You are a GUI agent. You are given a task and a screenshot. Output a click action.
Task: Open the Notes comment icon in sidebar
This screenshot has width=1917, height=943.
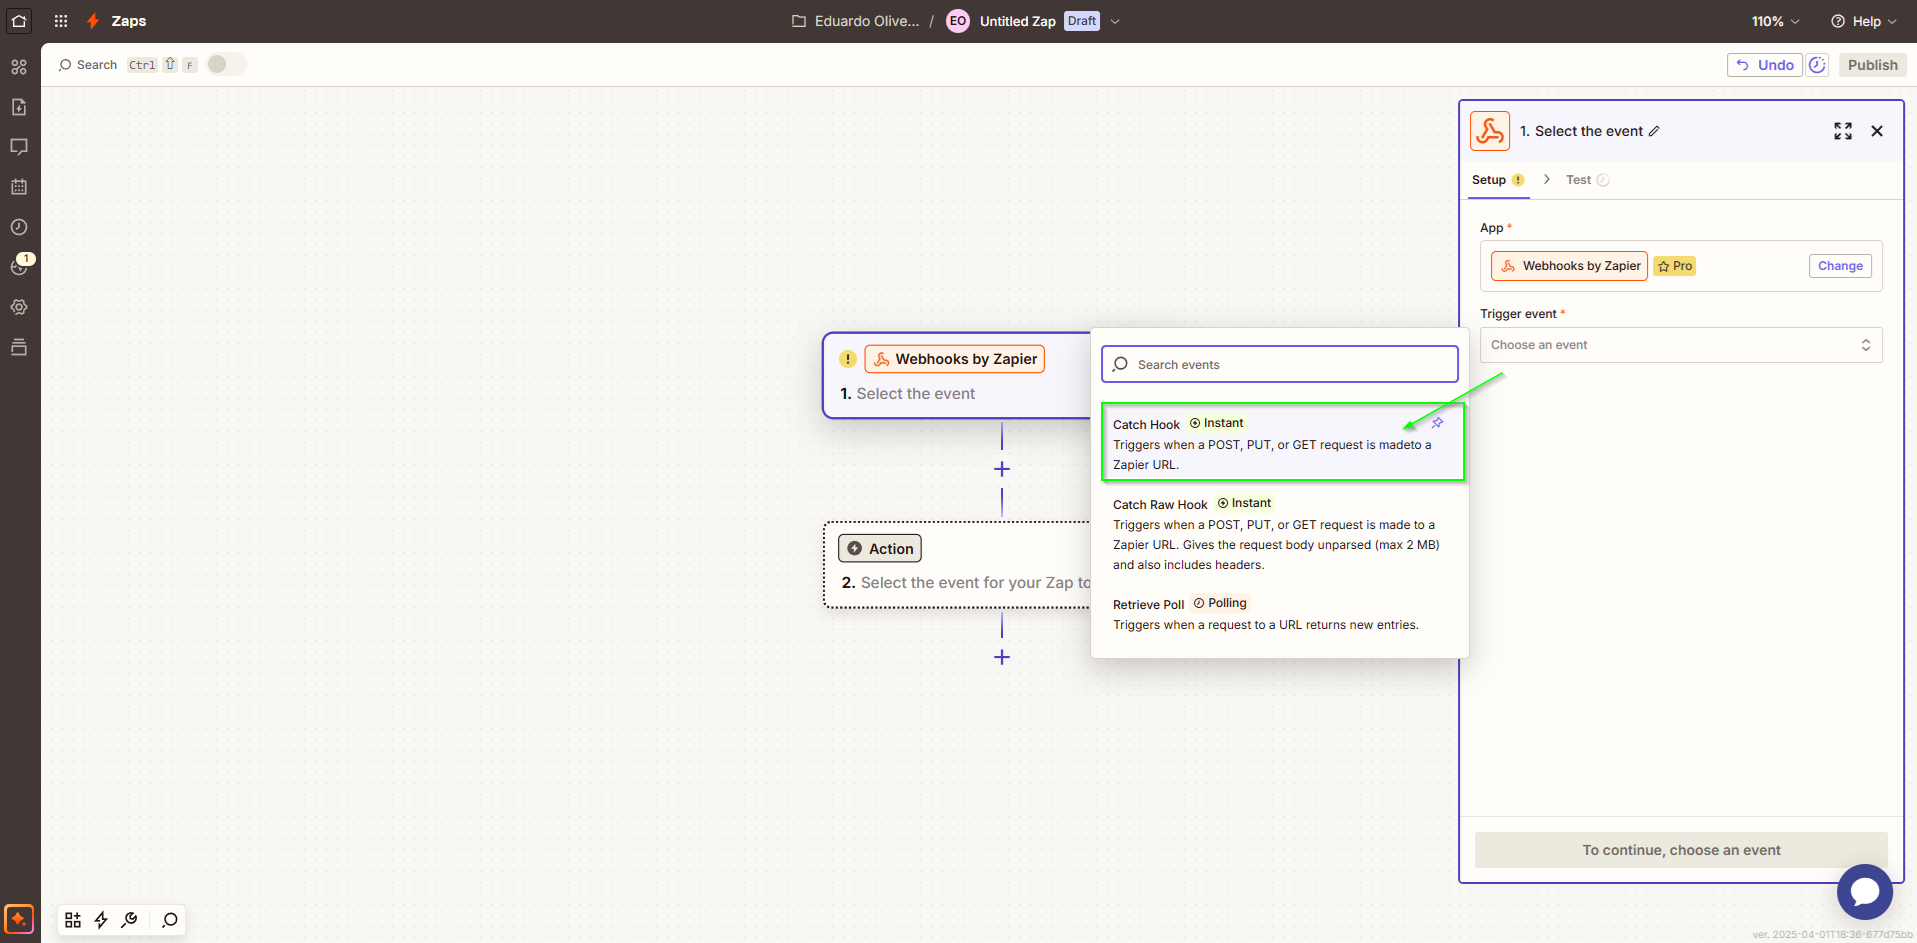19,147
